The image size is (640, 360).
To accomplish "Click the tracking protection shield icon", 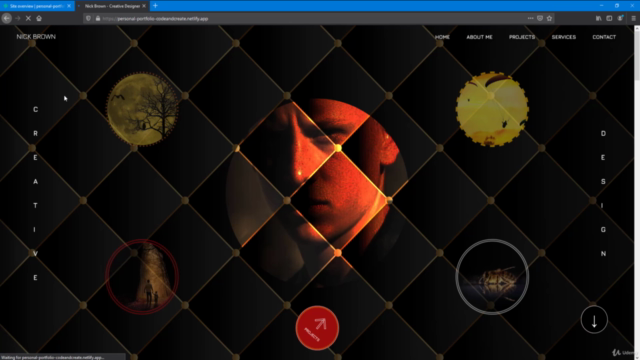I will (88, 18).
